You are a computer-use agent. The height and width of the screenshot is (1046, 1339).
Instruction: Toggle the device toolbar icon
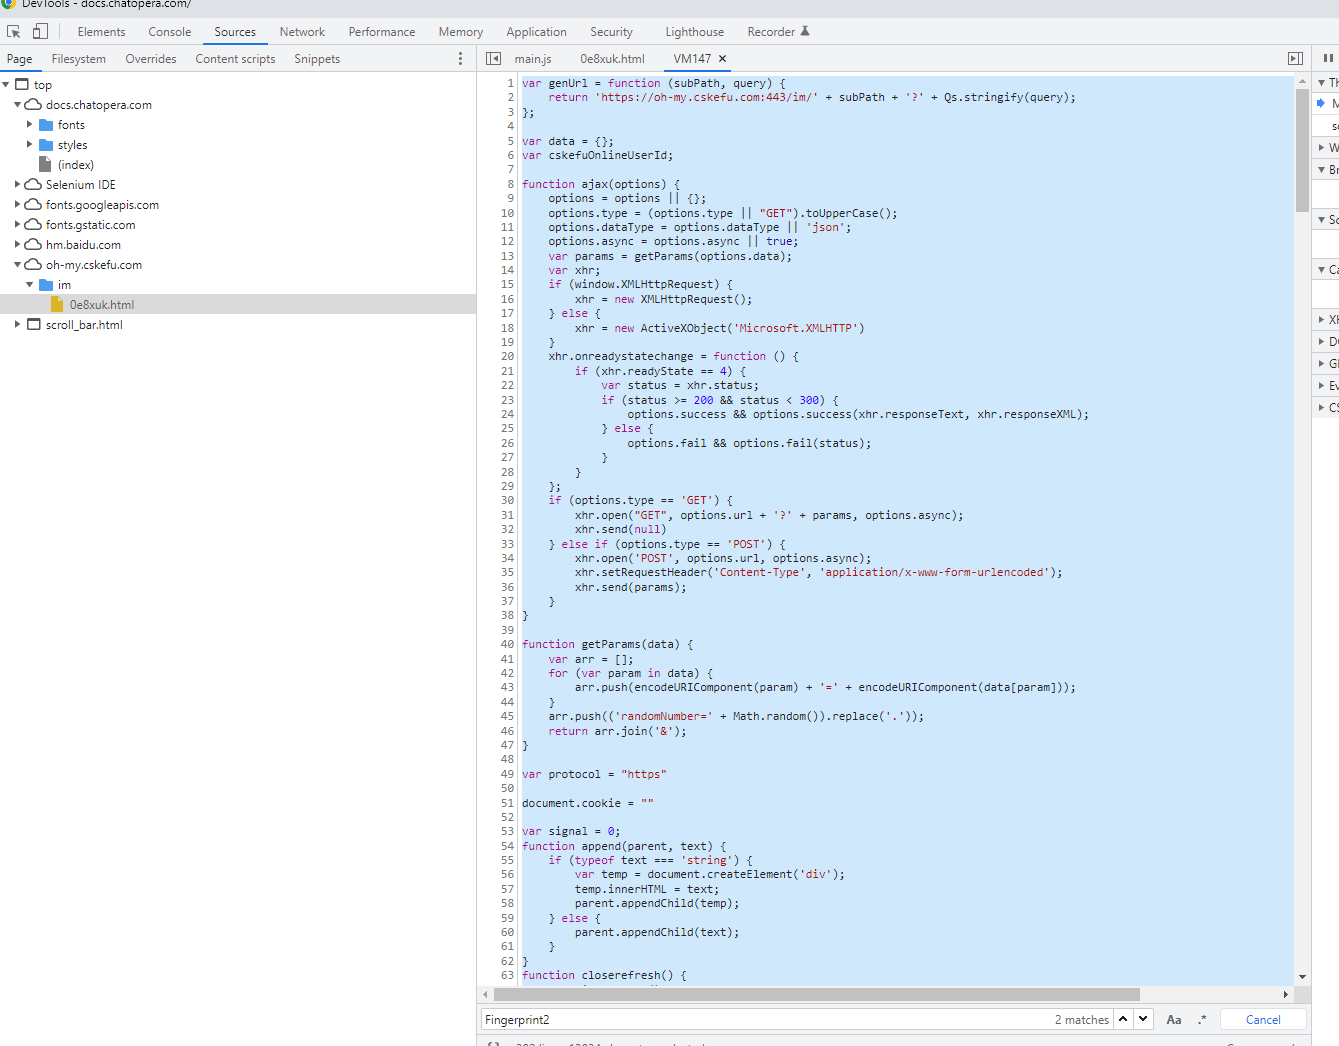tap(40, 32)
